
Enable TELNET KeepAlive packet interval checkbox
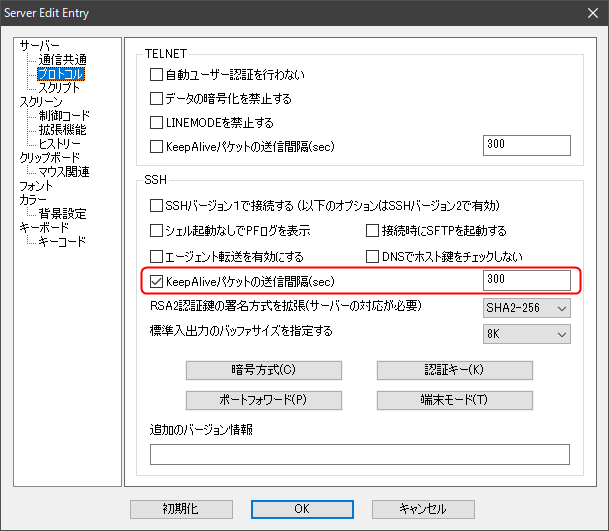(x=156, y=147)
